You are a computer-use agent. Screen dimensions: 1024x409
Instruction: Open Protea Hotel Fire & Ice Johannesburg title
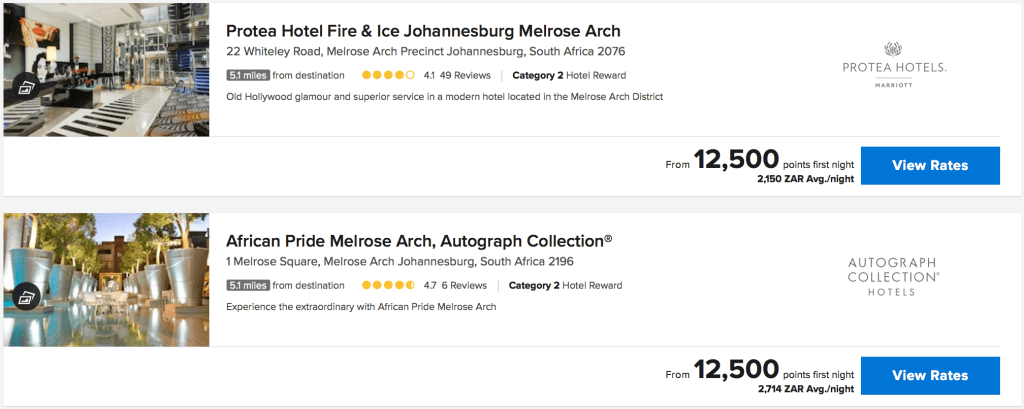pyautogui.click(x=423, y=31)
